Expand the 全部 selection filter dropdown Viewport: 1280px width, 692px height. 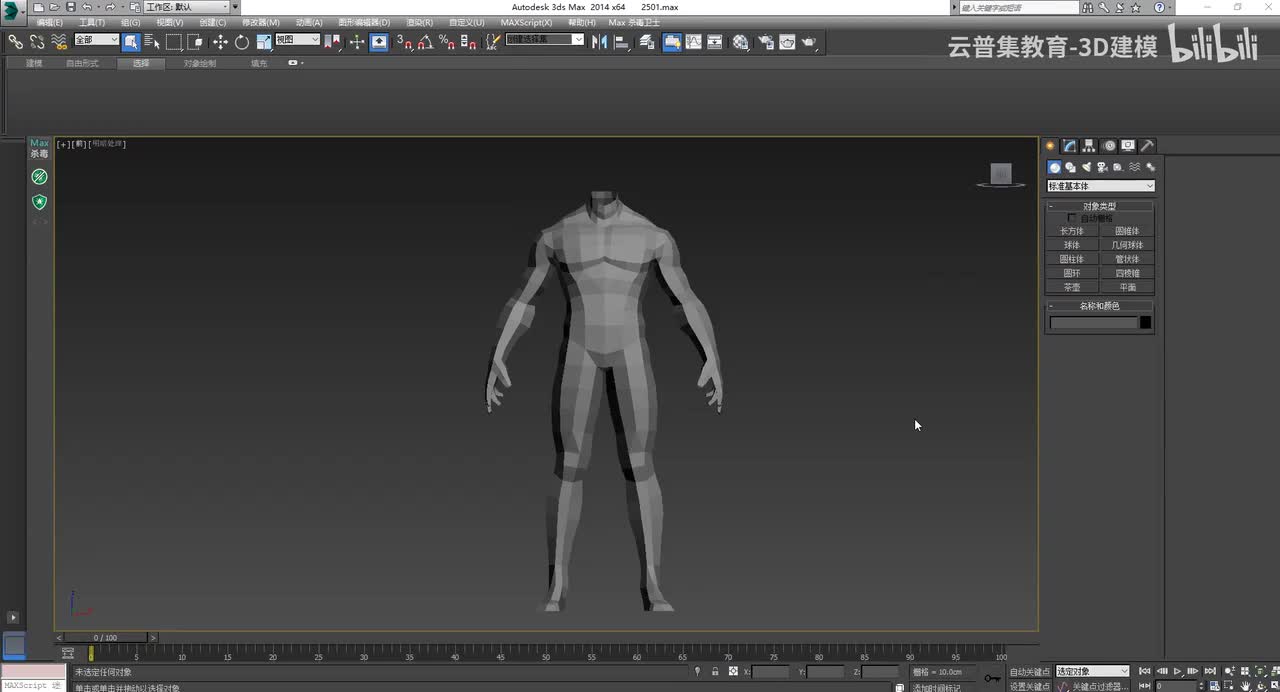(x=97, y=40)
